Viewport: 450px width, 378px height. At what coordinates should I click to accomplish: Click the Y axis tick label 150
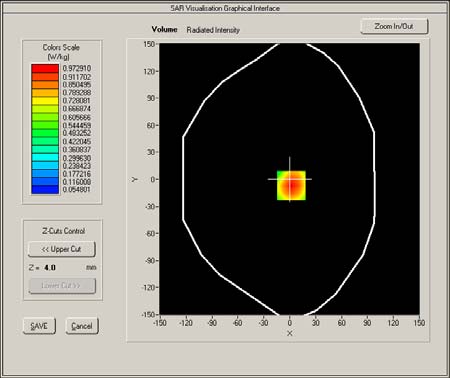(x=149, y=44)
